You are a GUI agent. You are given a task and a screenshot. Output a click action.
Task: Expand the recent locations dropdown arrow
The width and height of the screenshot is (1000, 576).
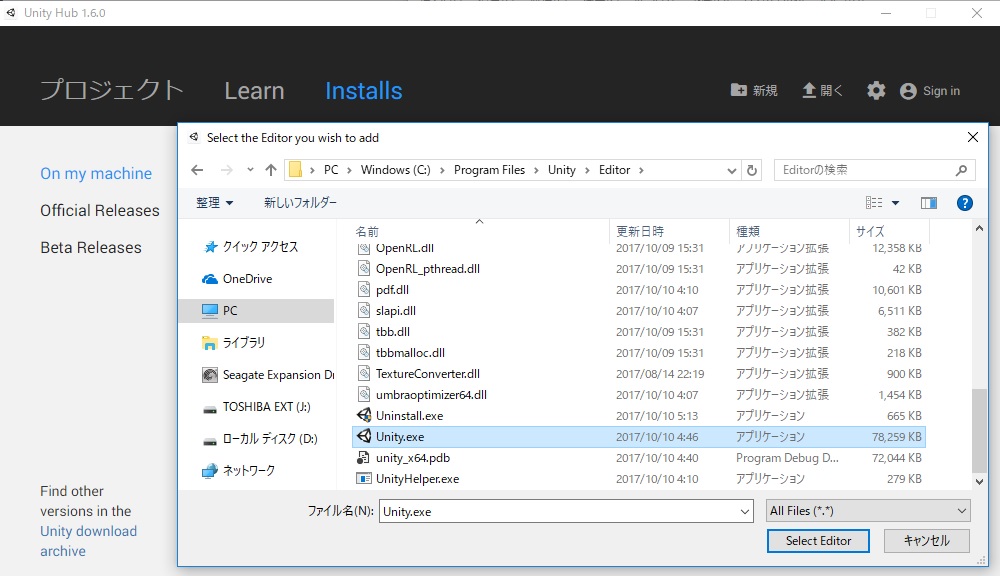tap(250, 170)
